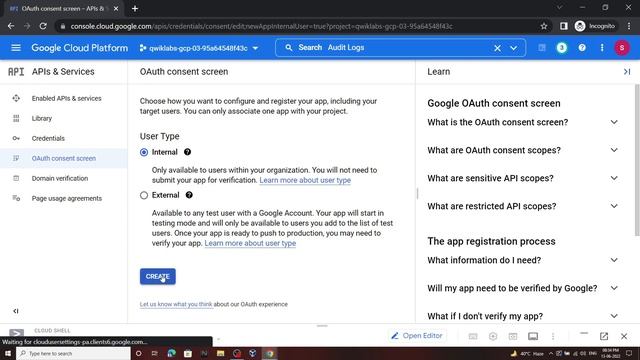
Task: Expand the search options chevron
Action: point(513,48)
